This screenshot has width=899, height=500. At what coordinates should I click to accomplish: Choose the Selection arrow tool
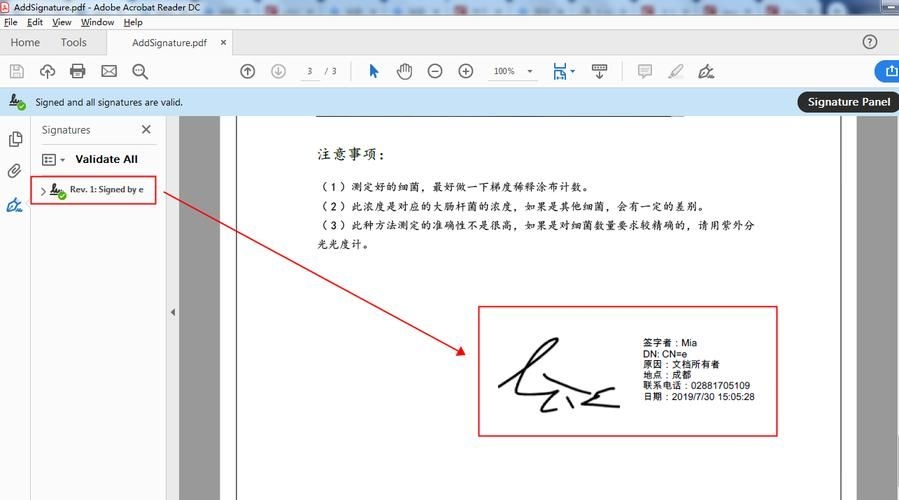point(374,71)
